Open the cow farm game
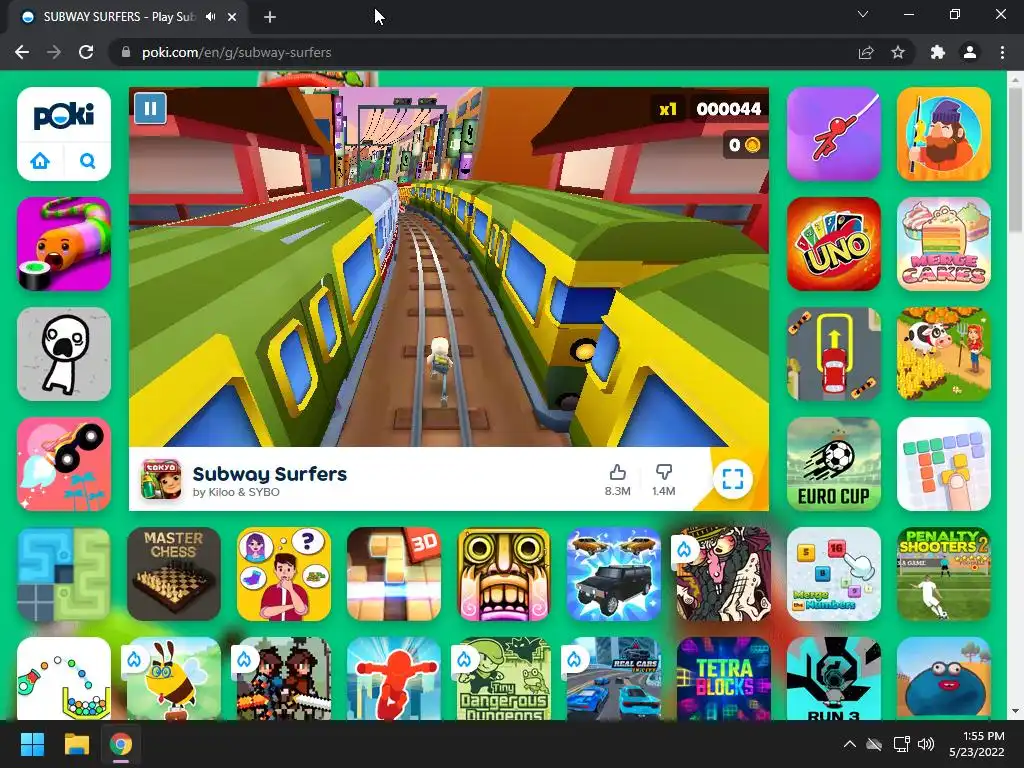Viewport: 1024px width, 768px height. [x=944, y=354]
